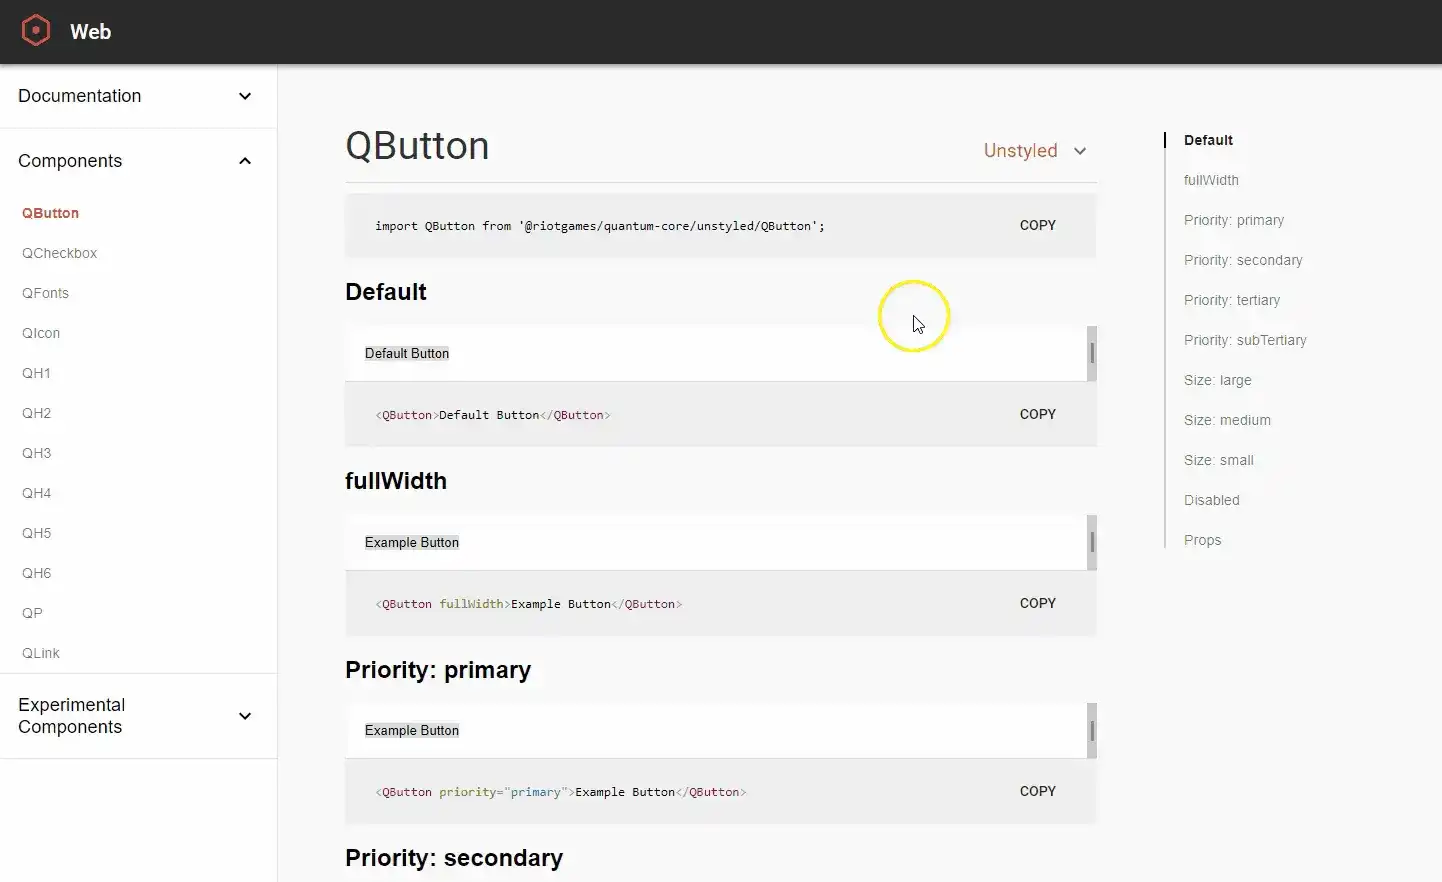The width and height of the screenshot is (1442, 882).
Task: Jump to Priority: secondary in contents
Action: [1243, 260]
